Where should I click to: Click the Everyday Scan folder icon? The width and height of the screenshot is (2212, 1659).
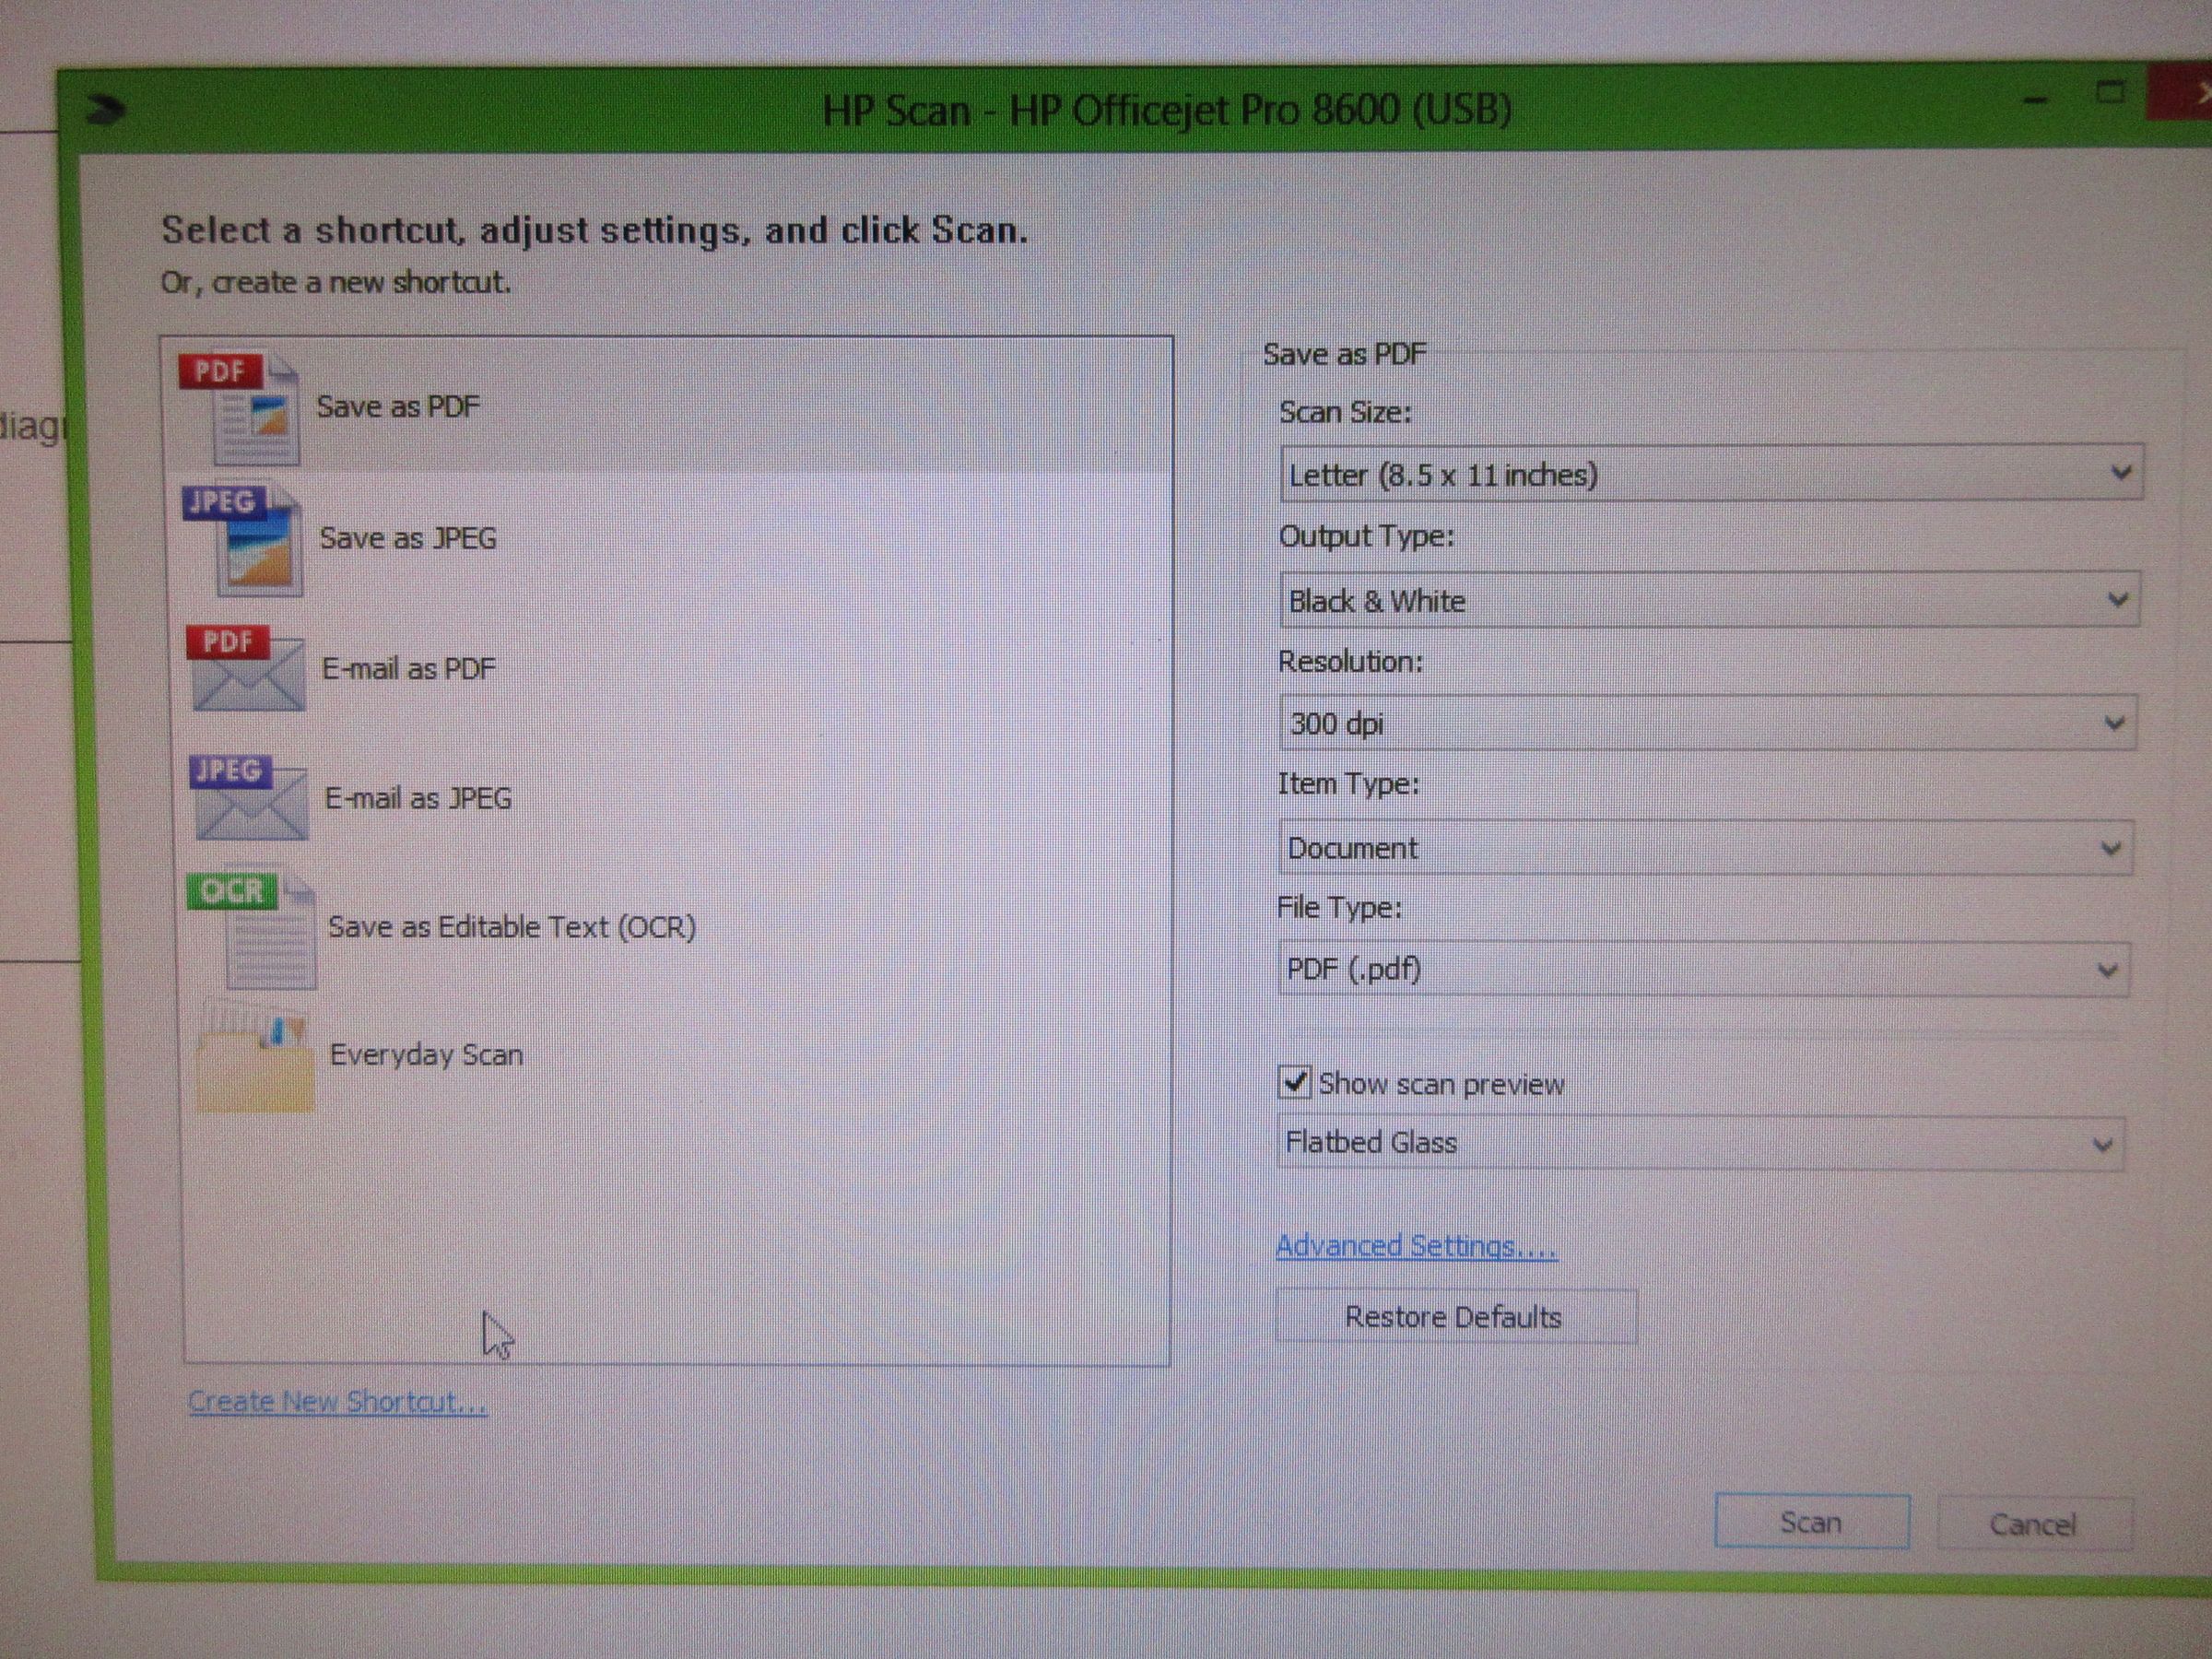255,1063
